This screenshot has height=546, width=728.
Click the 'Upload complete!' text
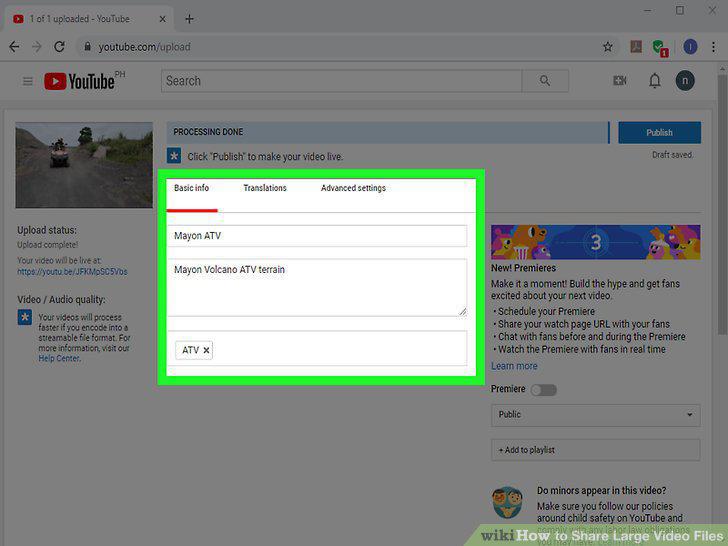(48, 245)
